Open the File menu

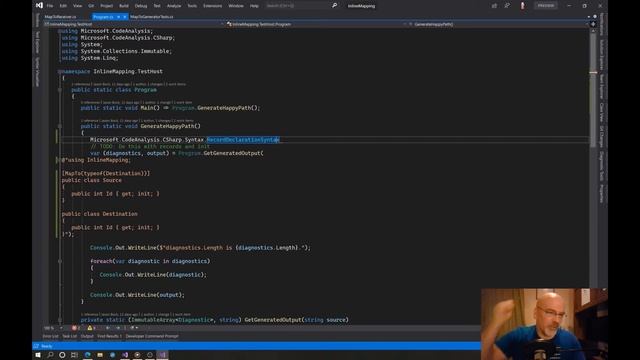(x=50, y=6)
